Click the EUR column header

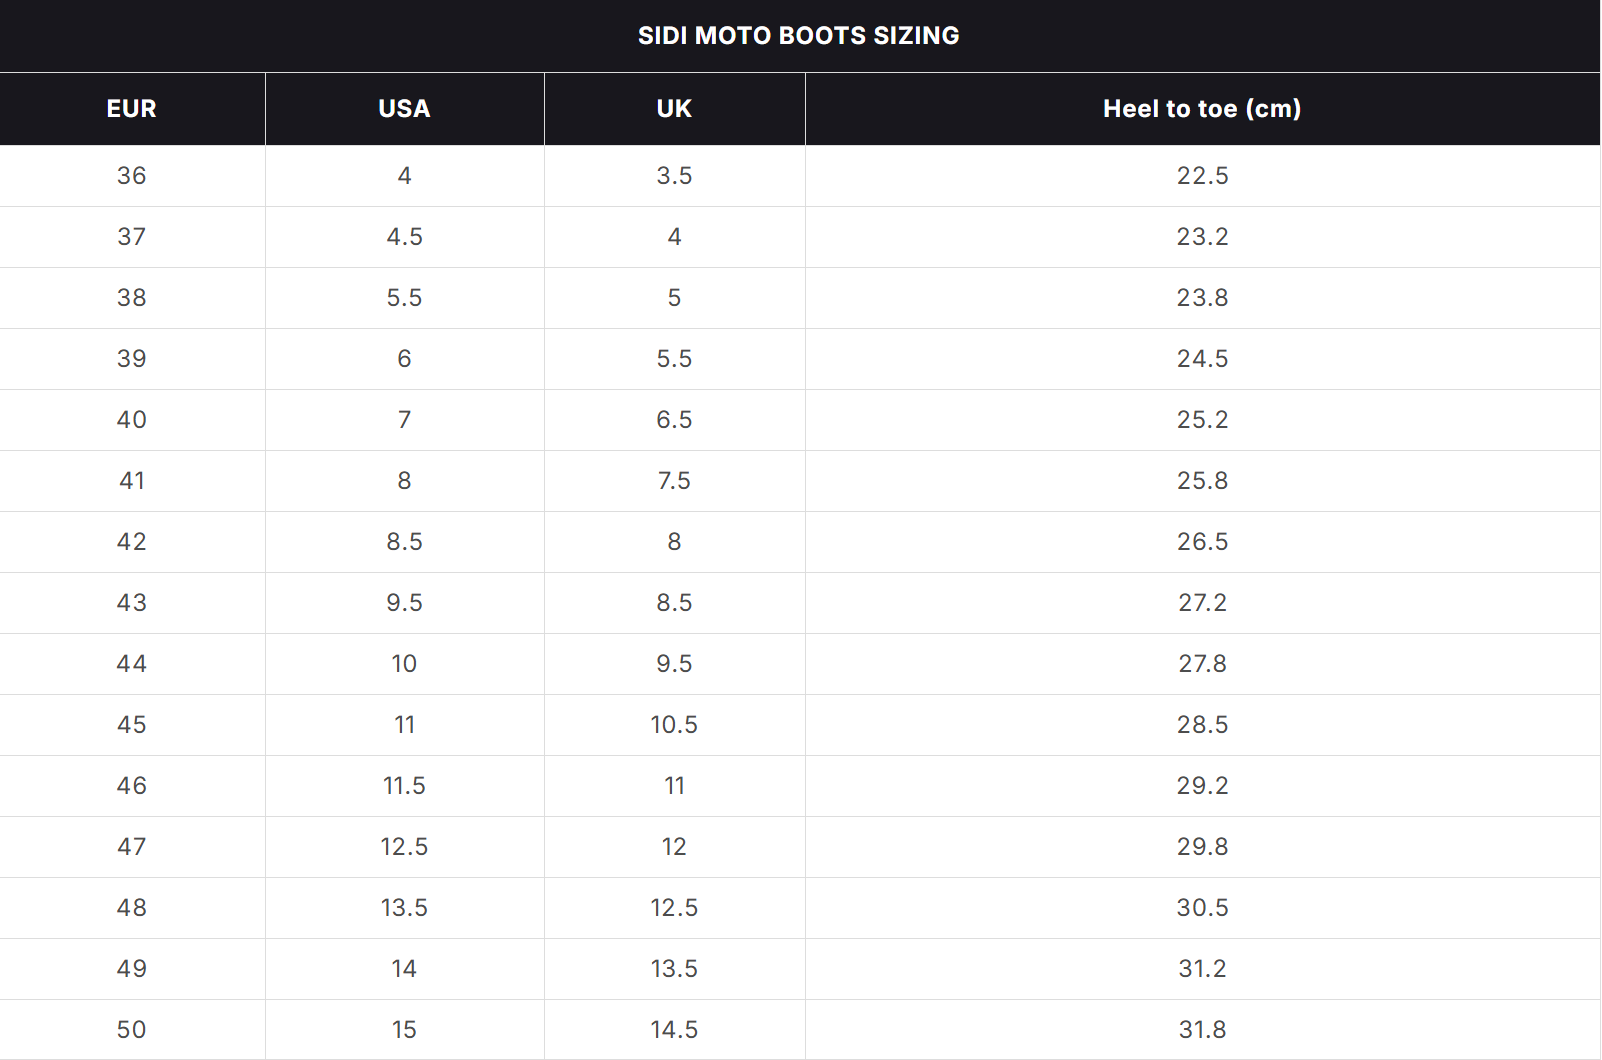click(132, 109)
